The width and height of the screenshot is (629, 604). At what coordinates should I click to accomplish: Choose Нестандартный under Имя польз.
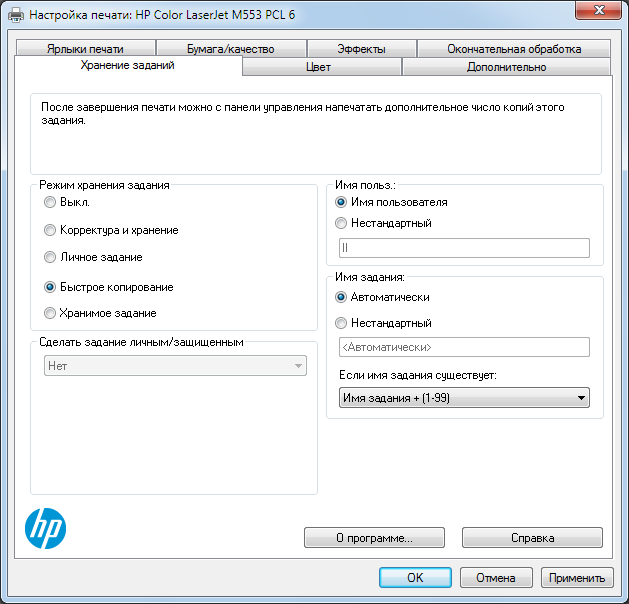coord(342,223)
